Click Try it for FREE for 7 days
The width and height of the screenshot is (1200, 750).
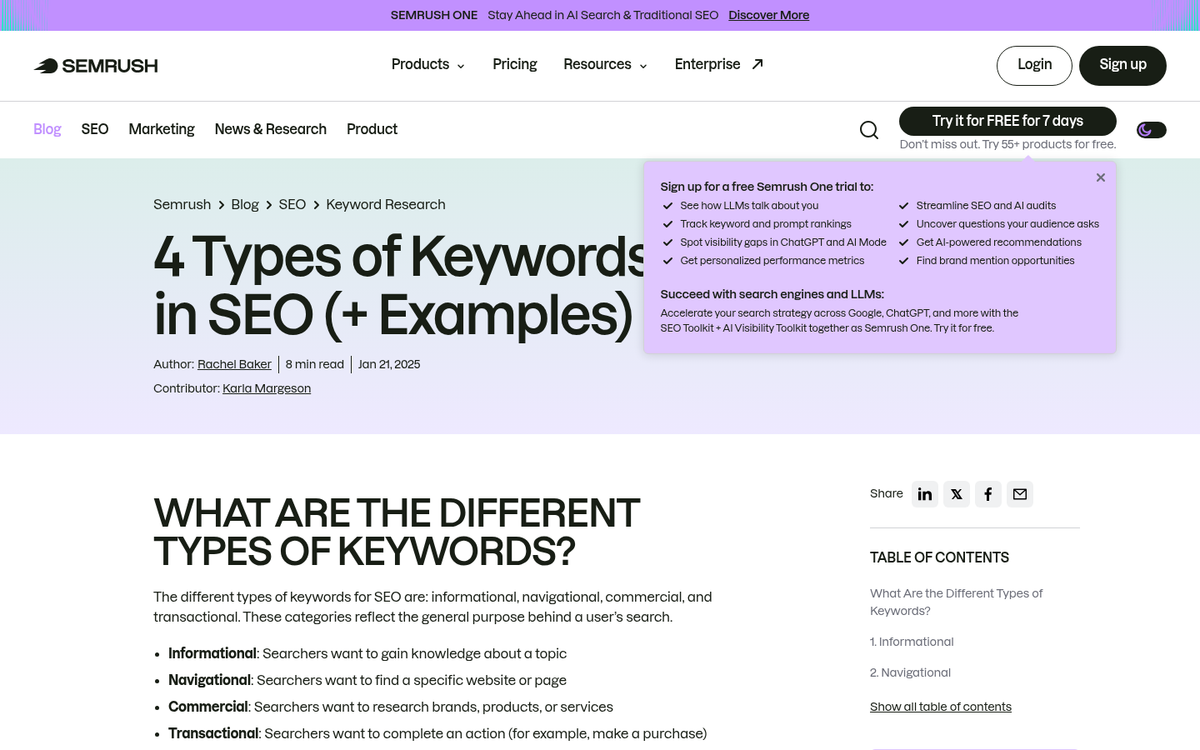coord(1008,120)
